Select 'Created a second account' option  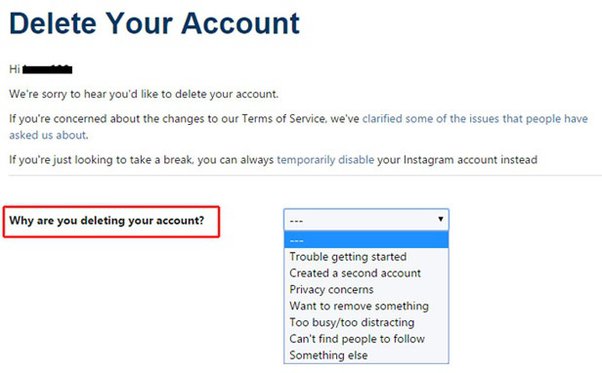(x=355, y=273)
